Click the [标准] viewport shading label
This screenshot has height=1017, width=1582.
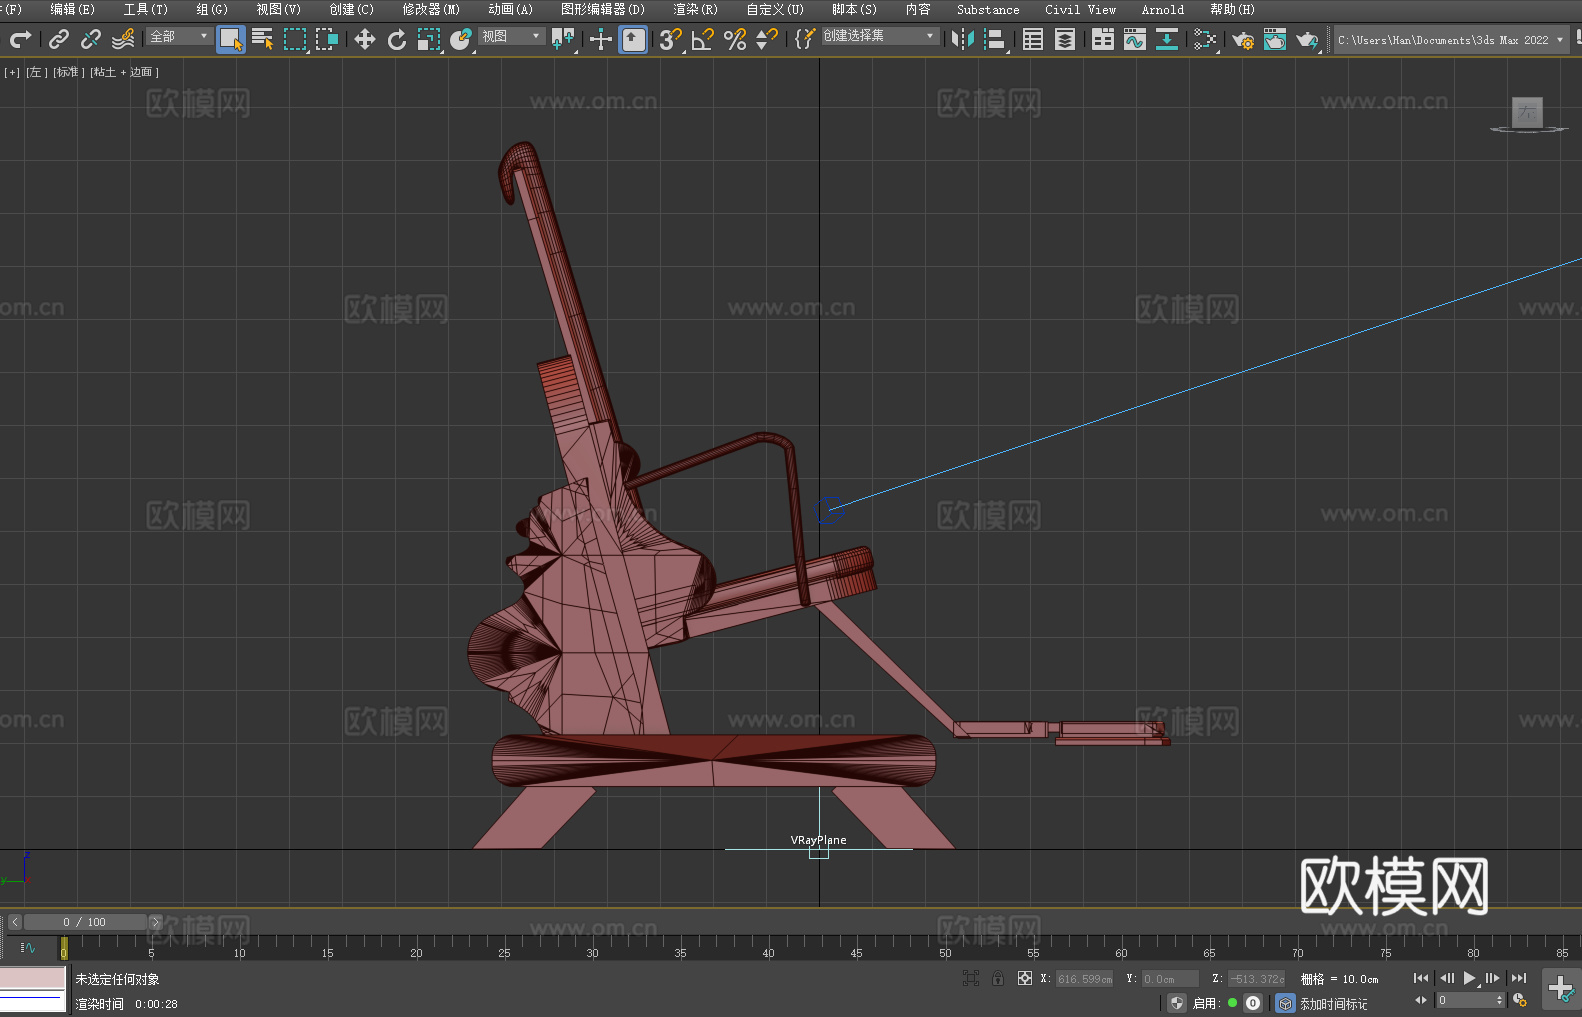69,72
